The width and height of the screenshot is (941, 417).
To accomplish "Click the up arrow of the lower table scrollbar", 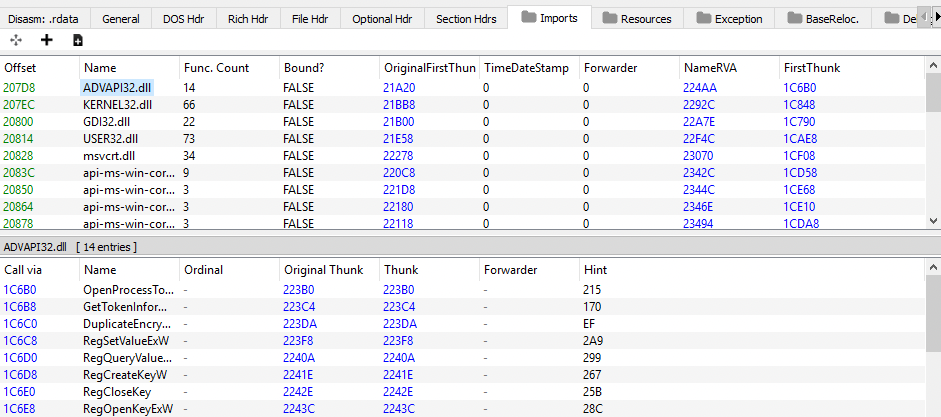I will coord(933,267).
